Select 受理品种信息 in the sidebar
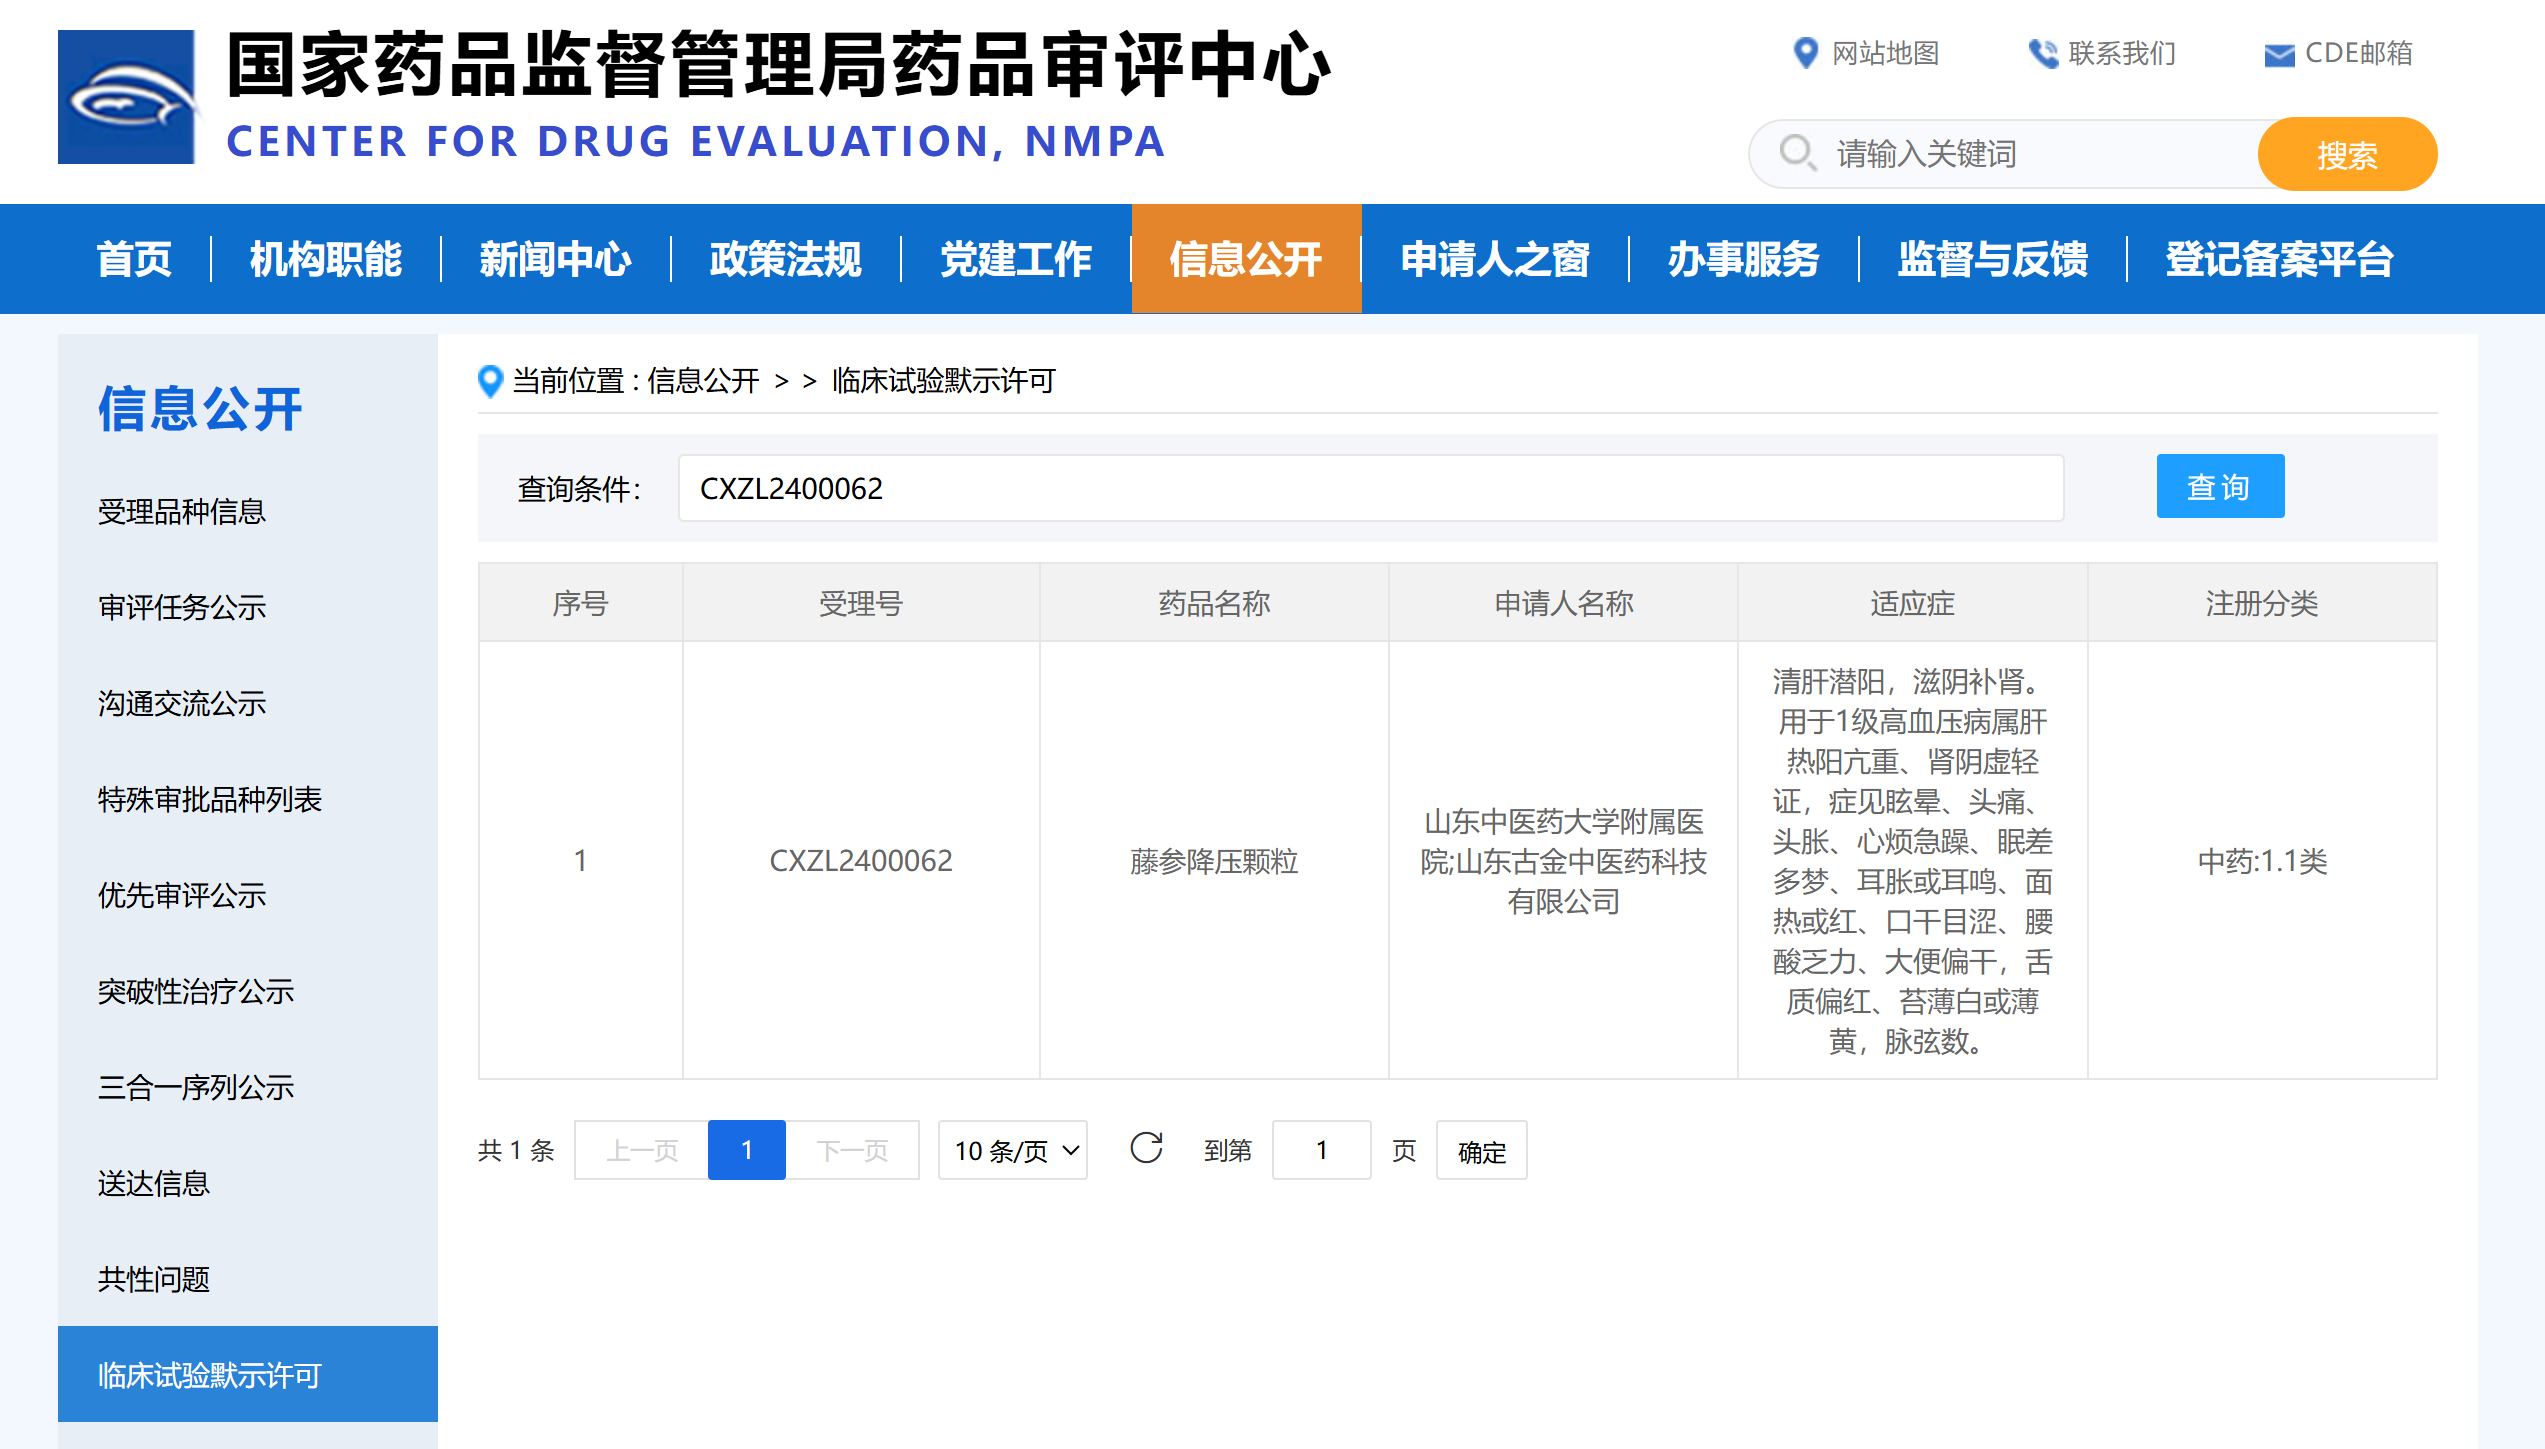2545x1449 pixels. point(182,511)
